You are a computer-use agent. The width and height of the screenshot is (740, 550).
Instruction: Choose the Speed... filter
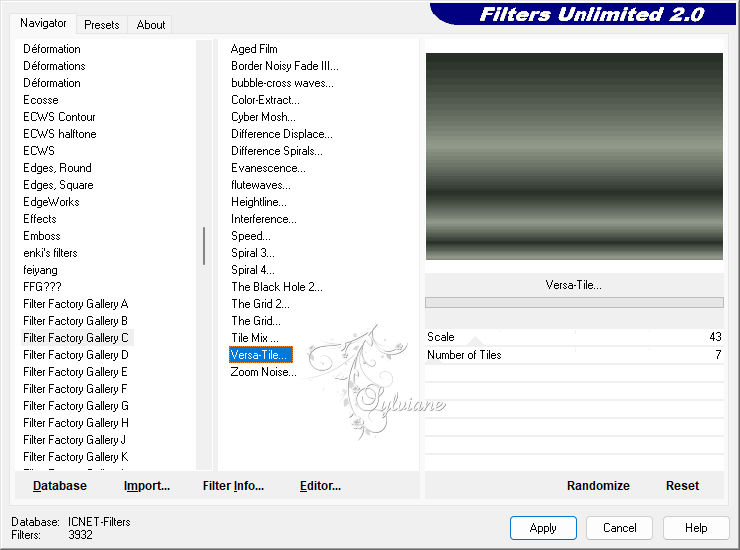click(x=251, y=236)
